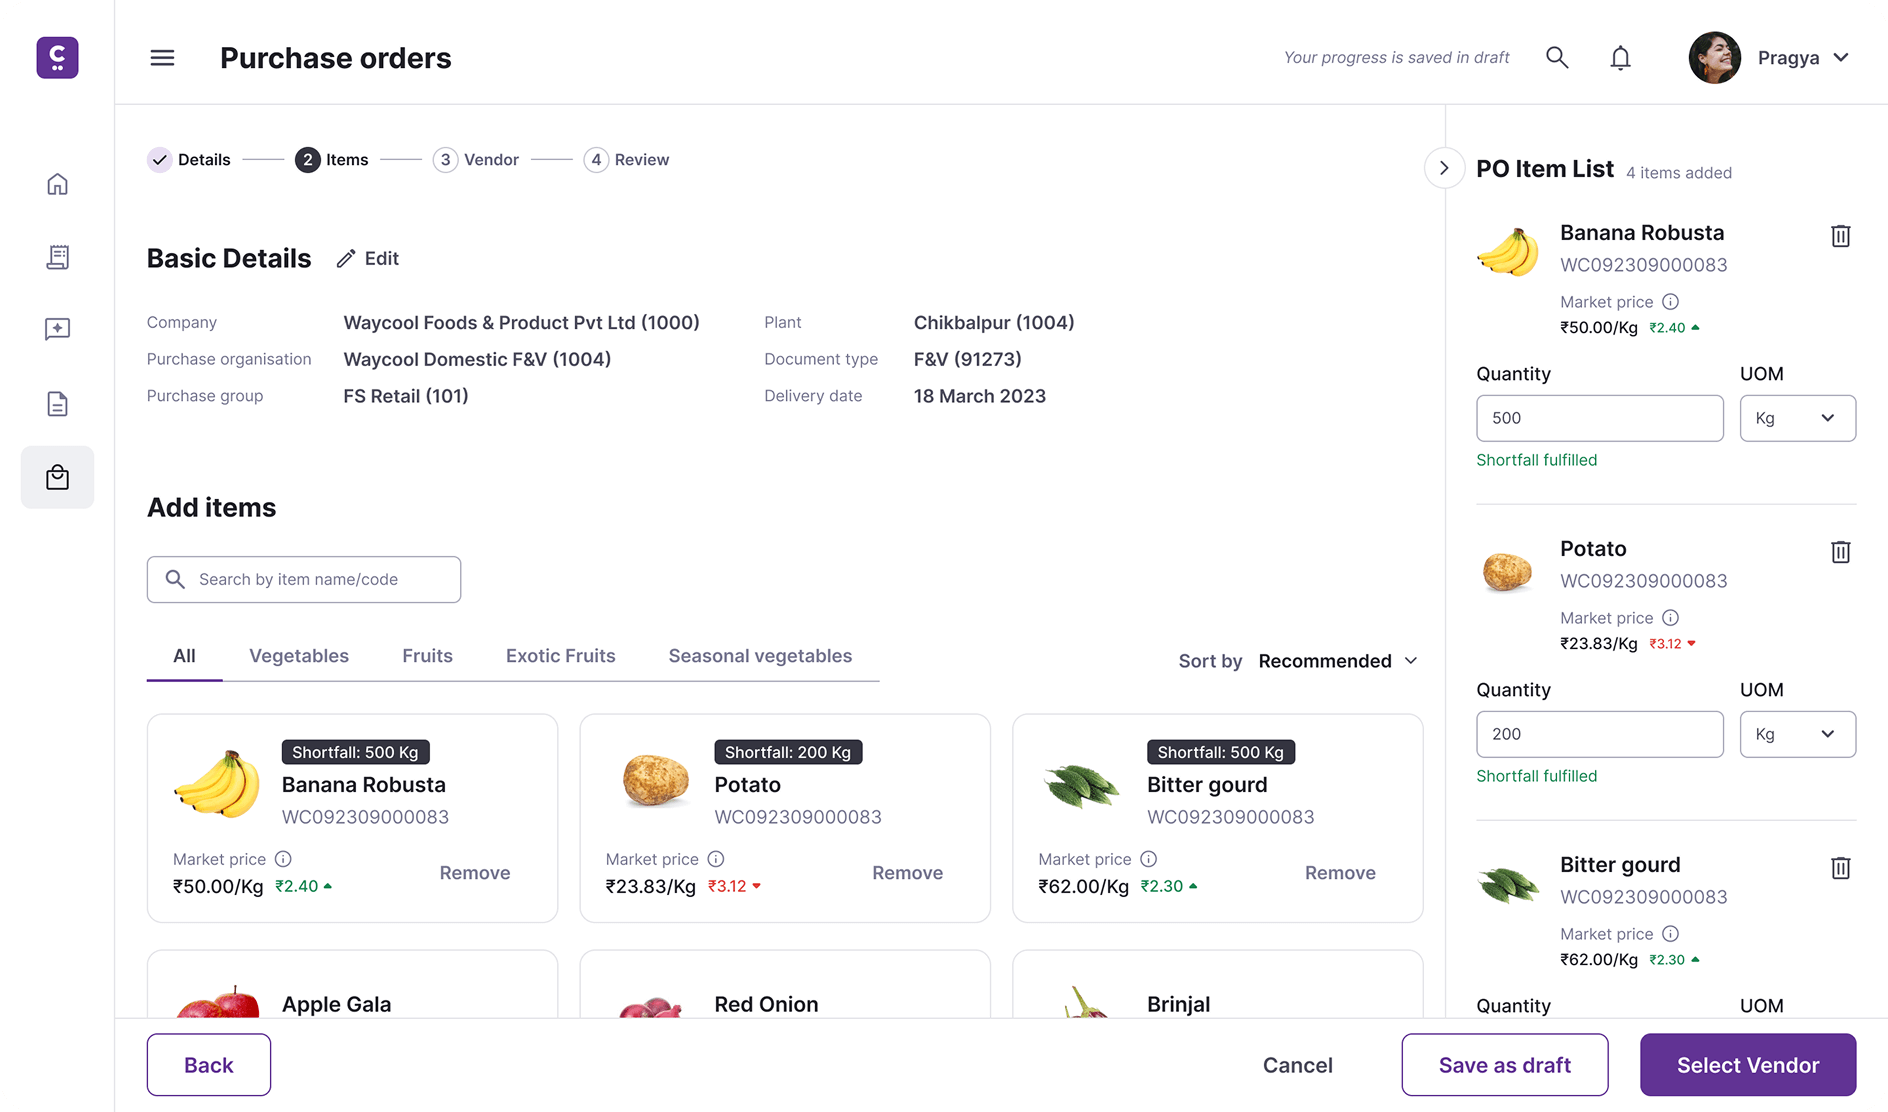Viewport: 1888px width, 1112px height.
Task: Click Edit next to Basic Details
Action: point(368,259)
